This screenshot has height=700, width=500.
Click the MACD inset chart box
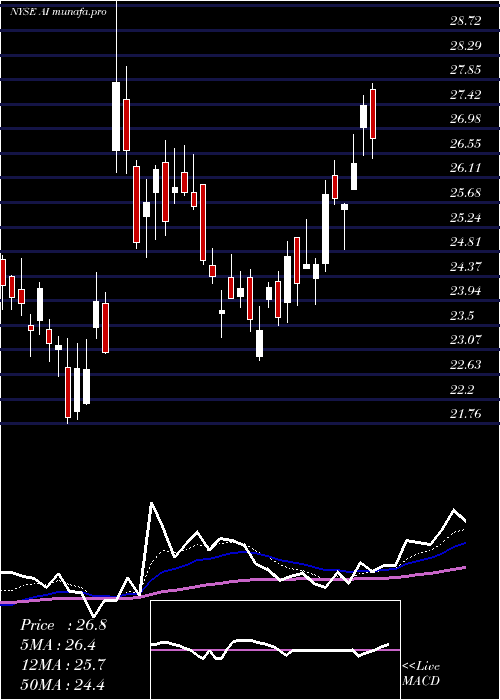click(275, 650)
